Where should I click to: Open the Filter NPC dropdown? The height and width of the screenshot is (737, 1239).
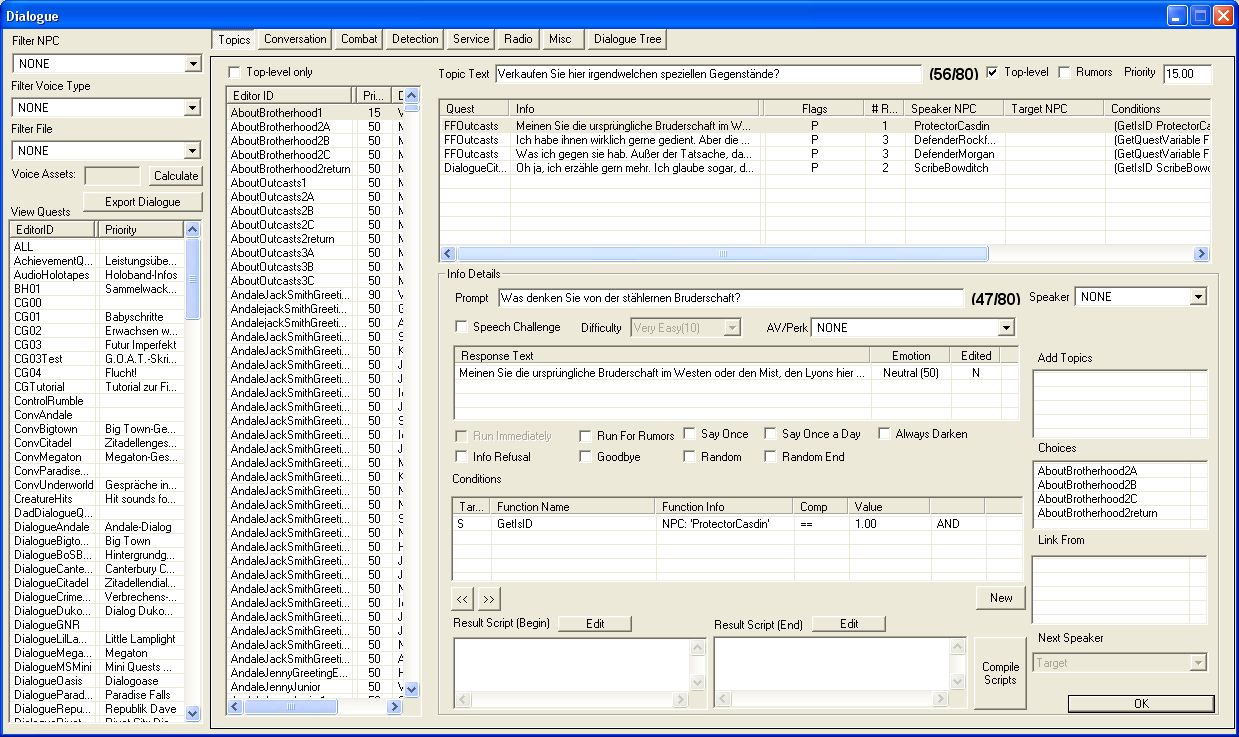click(x=193, y=64)
